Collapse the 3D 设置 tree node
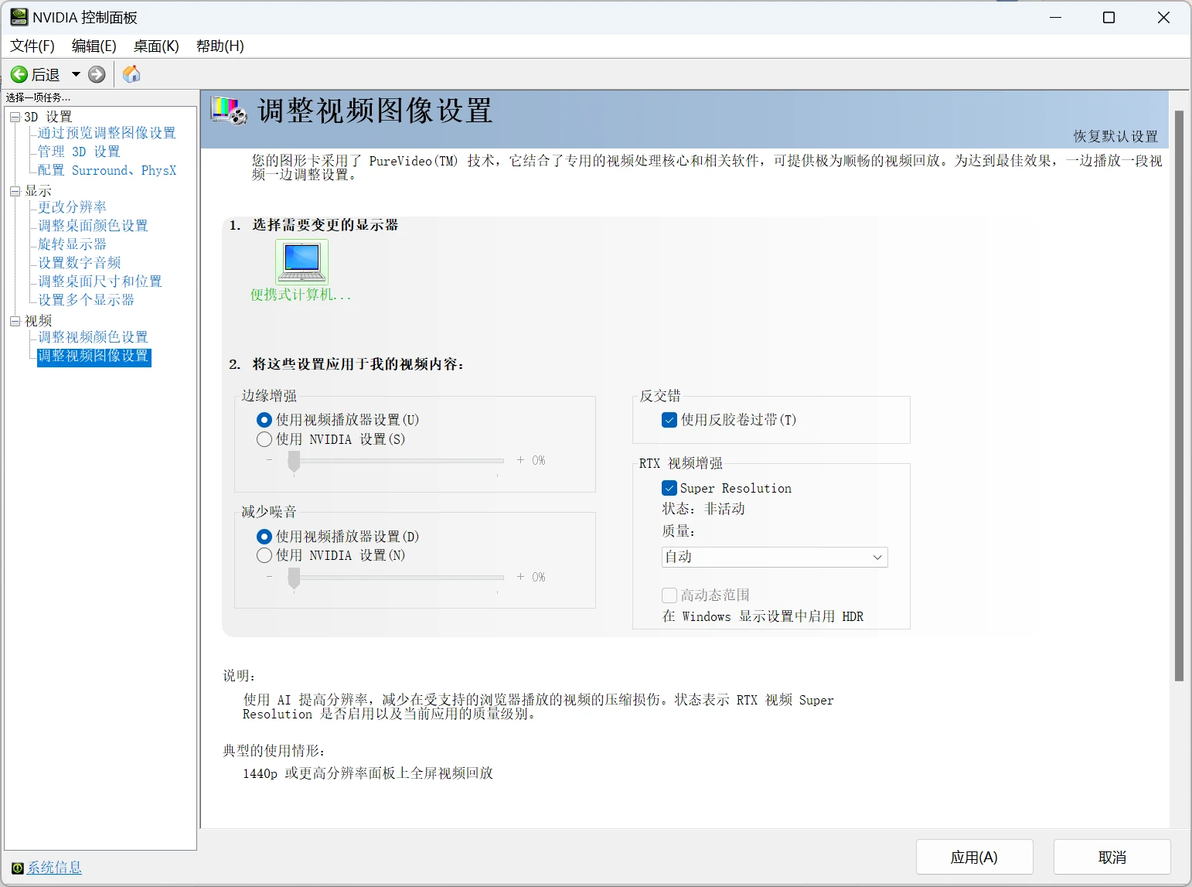 click(15, 117)
